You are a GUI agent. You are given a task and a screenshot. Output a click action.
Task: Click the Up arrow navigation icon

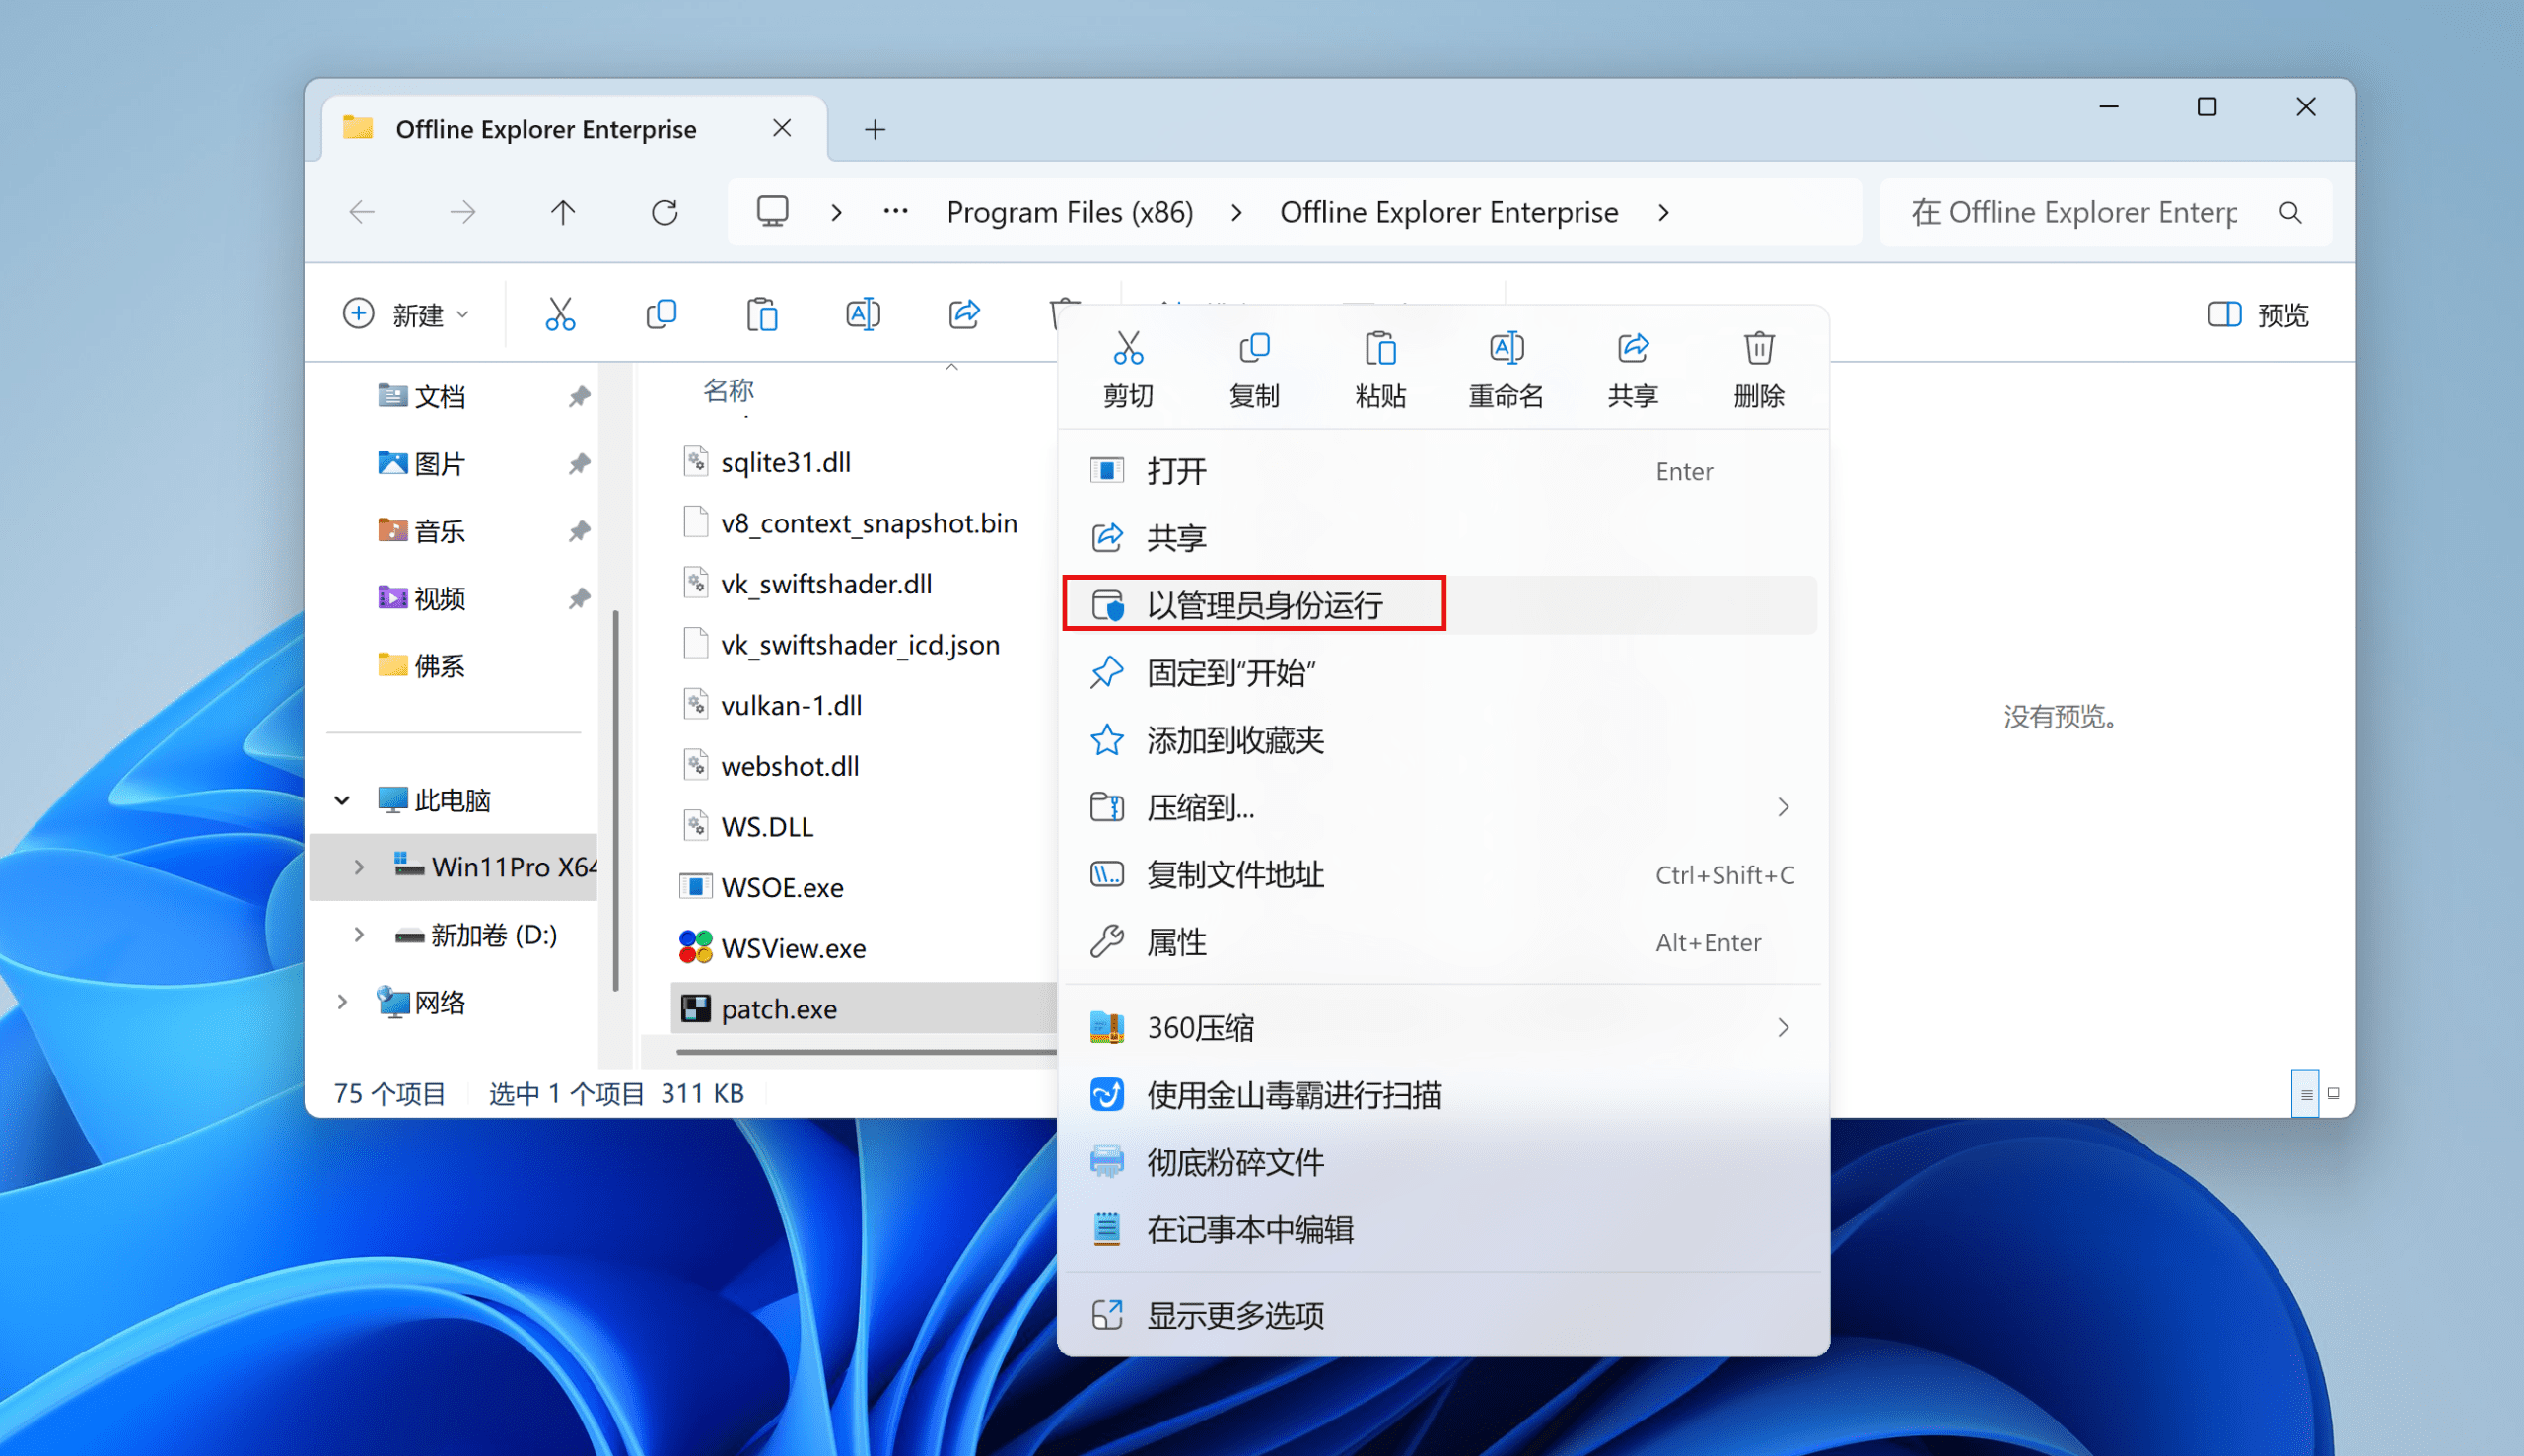[563, 212]
